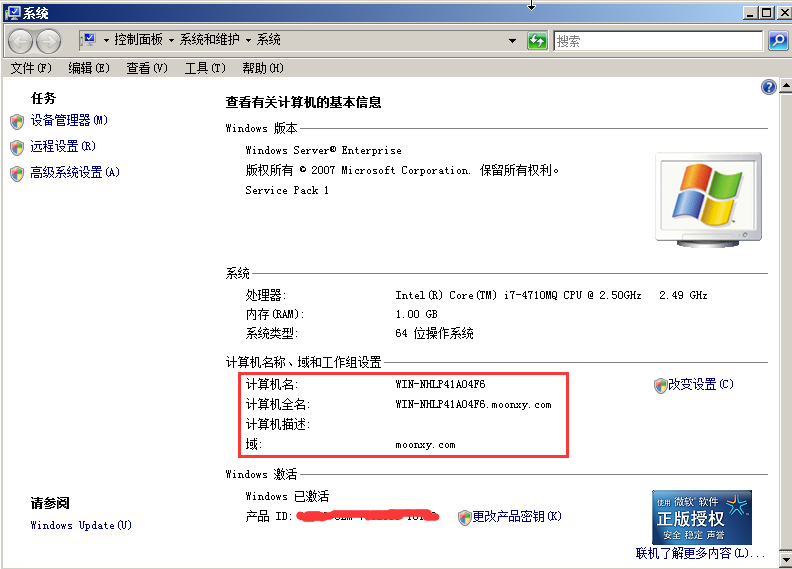Click 联机了解更多内容(L) link
The width and height of the screenshot is (792, 569).
pyautogui.click(x=700, y=553)
